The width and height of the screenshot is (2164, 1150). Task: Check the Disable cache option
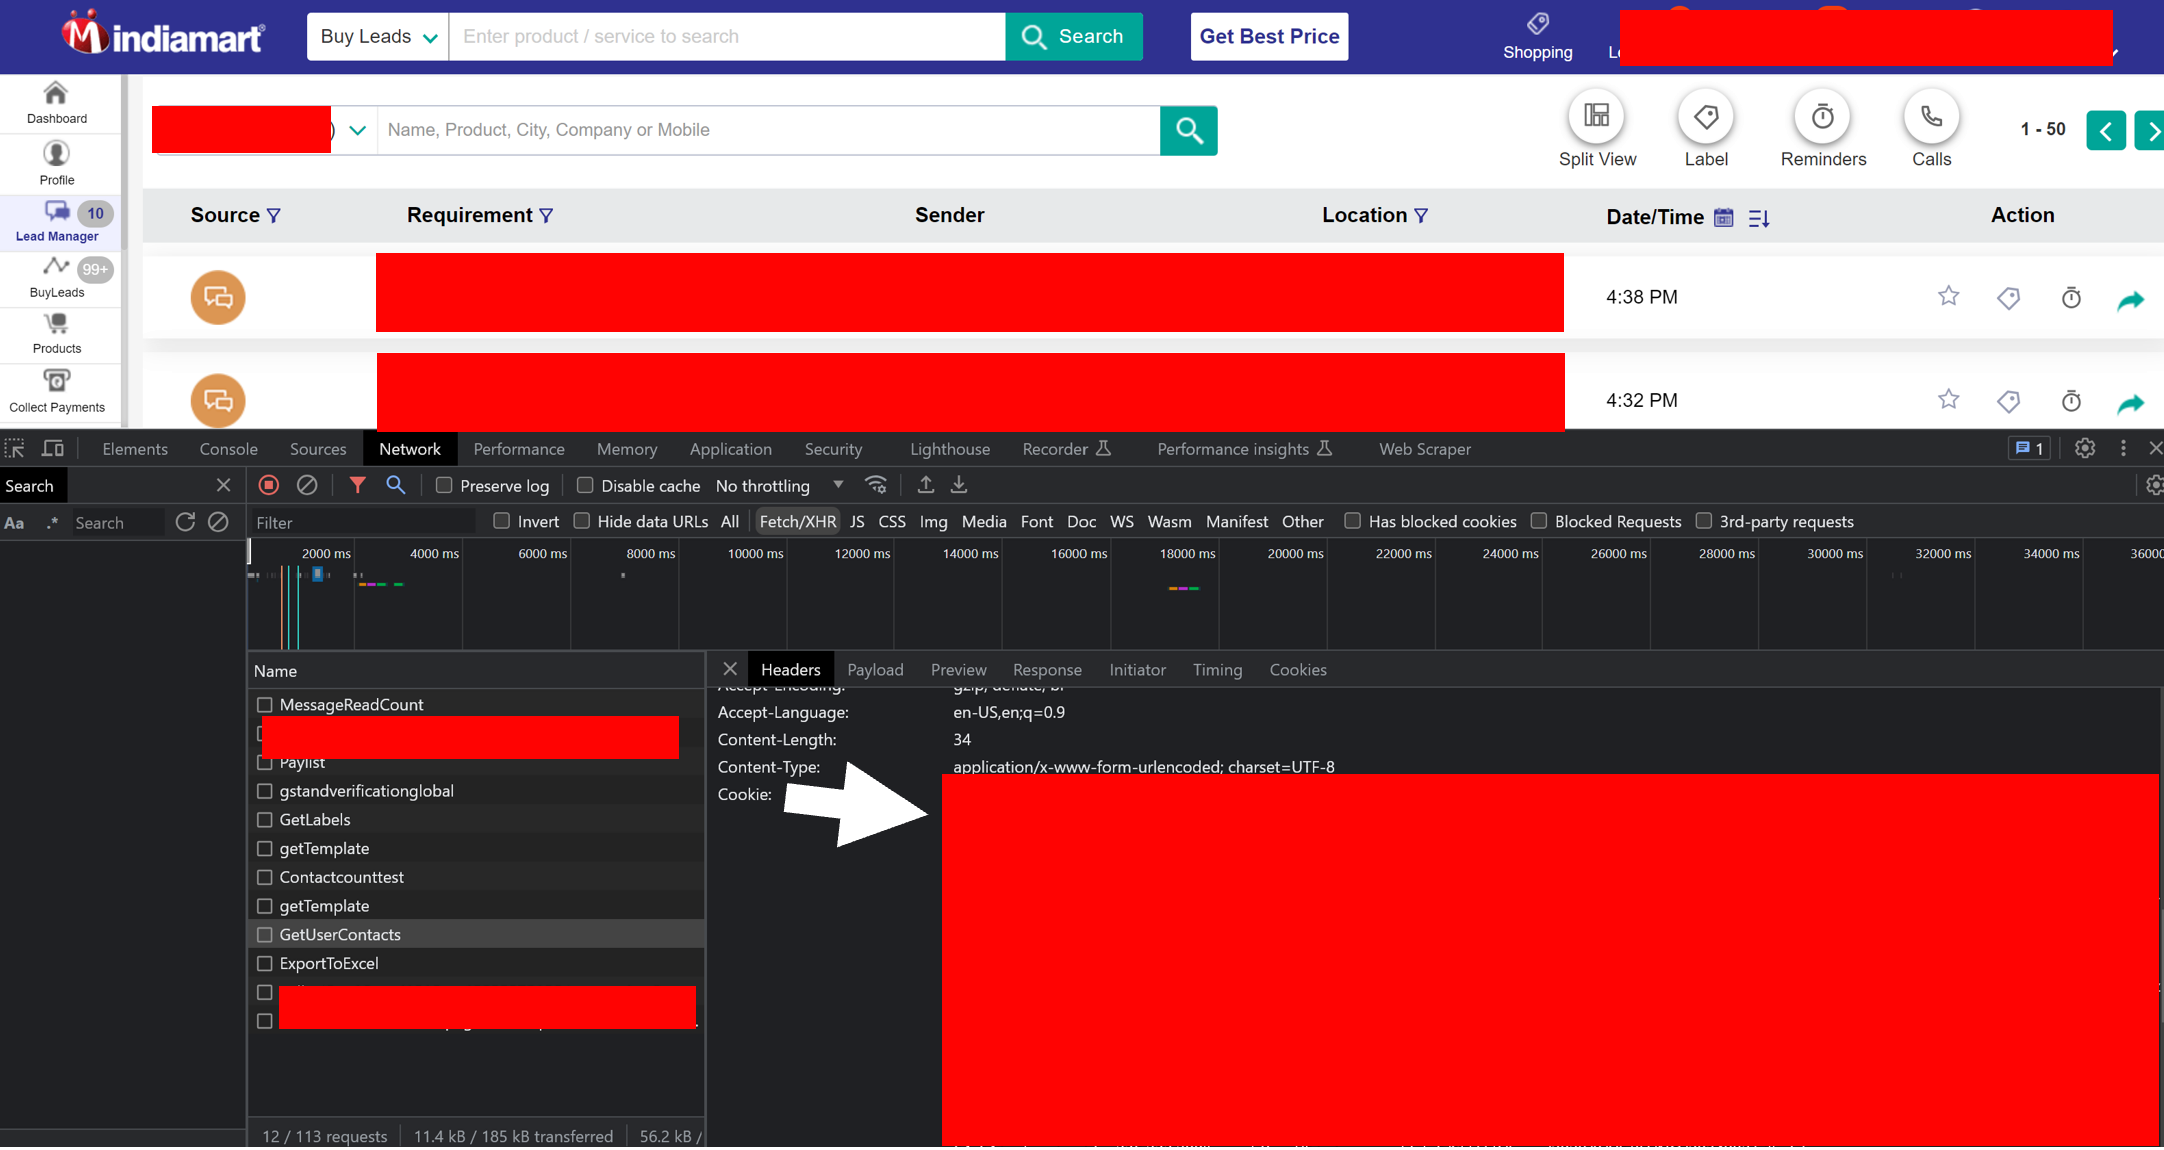tap(586, 484)
